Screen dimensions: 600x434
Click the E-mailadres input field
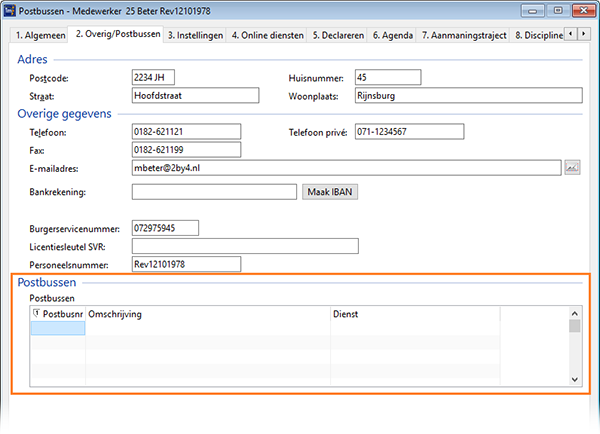tap(347, 168)
